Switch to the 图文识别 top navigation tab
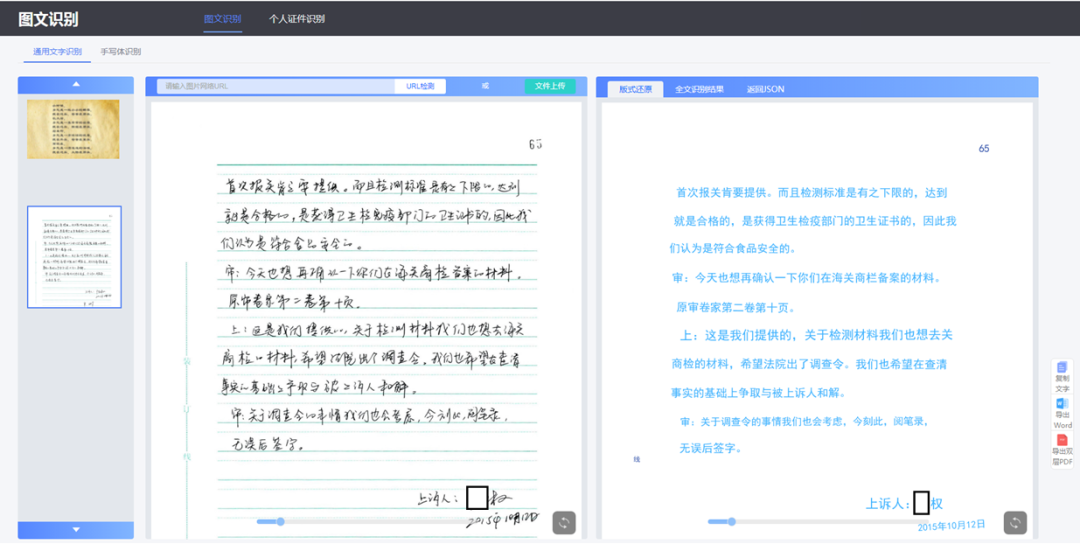This screenshot has width=1080, height=544. coord(222,19)
